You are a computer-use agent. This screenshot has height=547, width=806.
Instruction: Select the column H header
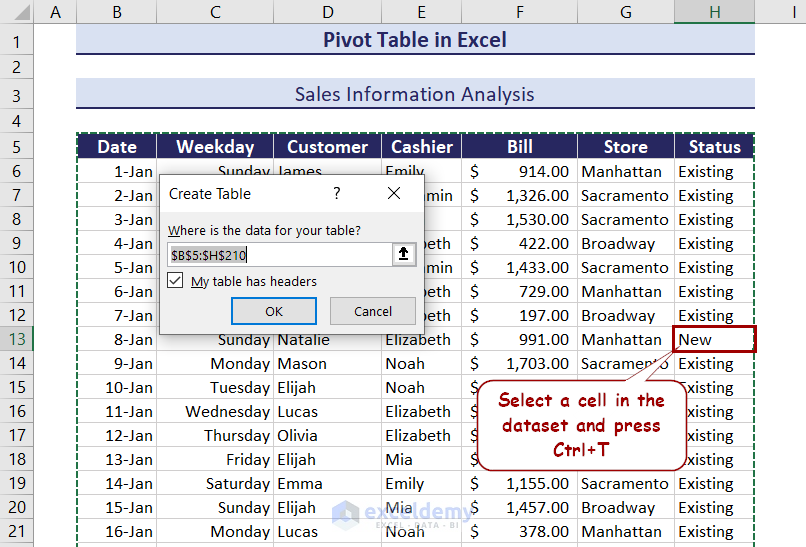tap(714, 13)
